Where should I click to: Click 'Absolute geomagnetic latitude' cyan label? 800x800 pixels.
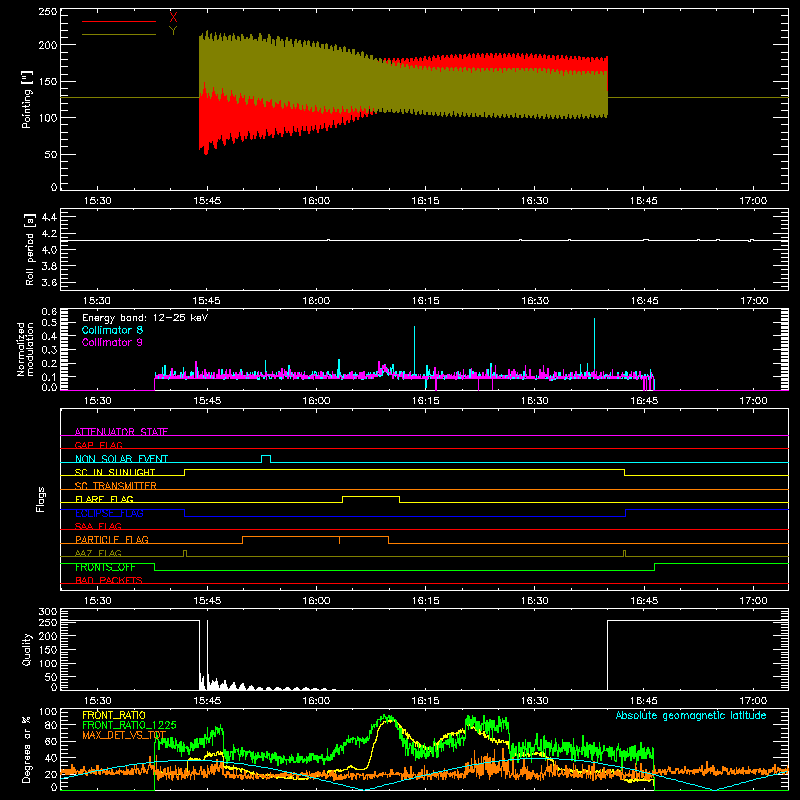point(691,715)
